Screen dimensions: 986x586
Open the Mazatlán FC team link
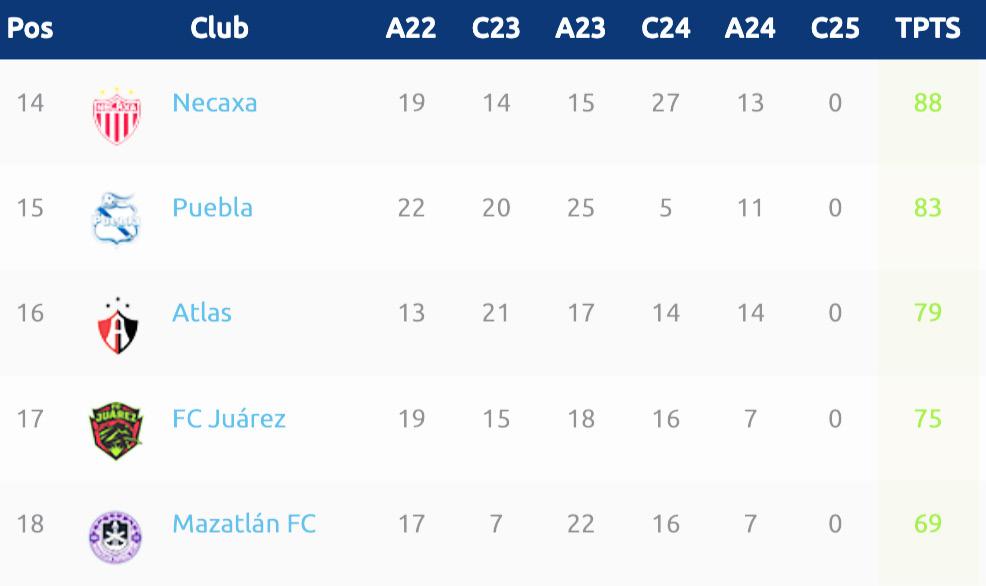[244, 523]
